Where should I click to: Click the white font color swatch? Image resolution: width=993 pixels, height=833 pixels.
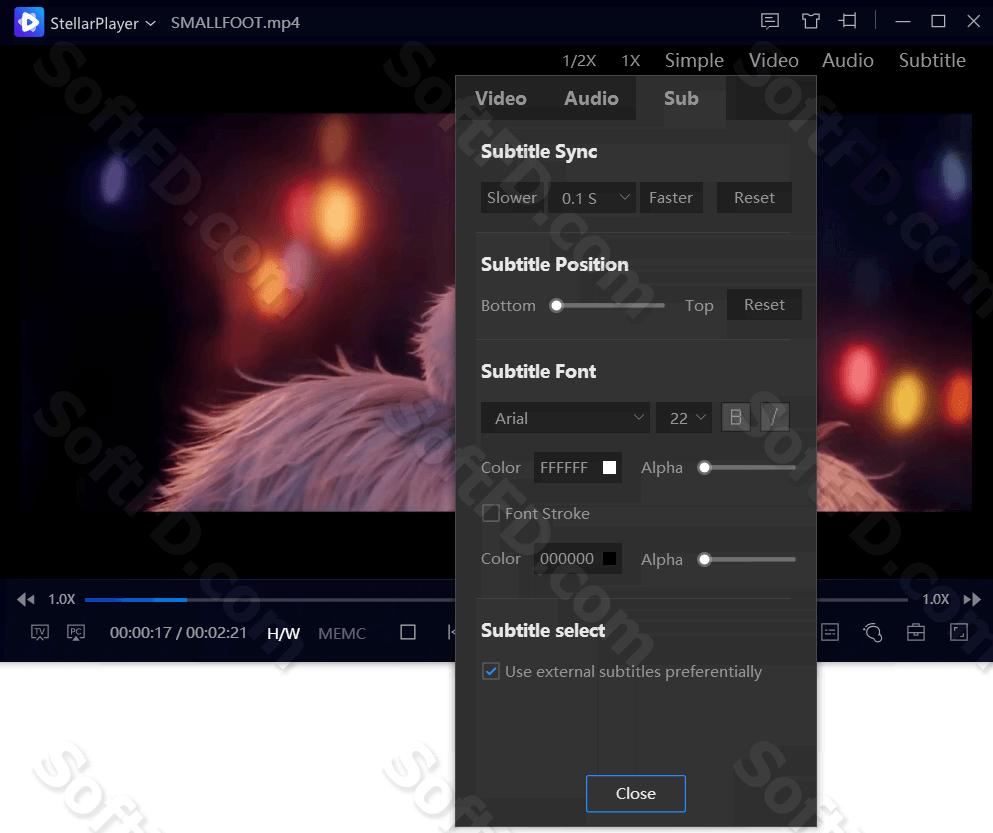point(609,467)
